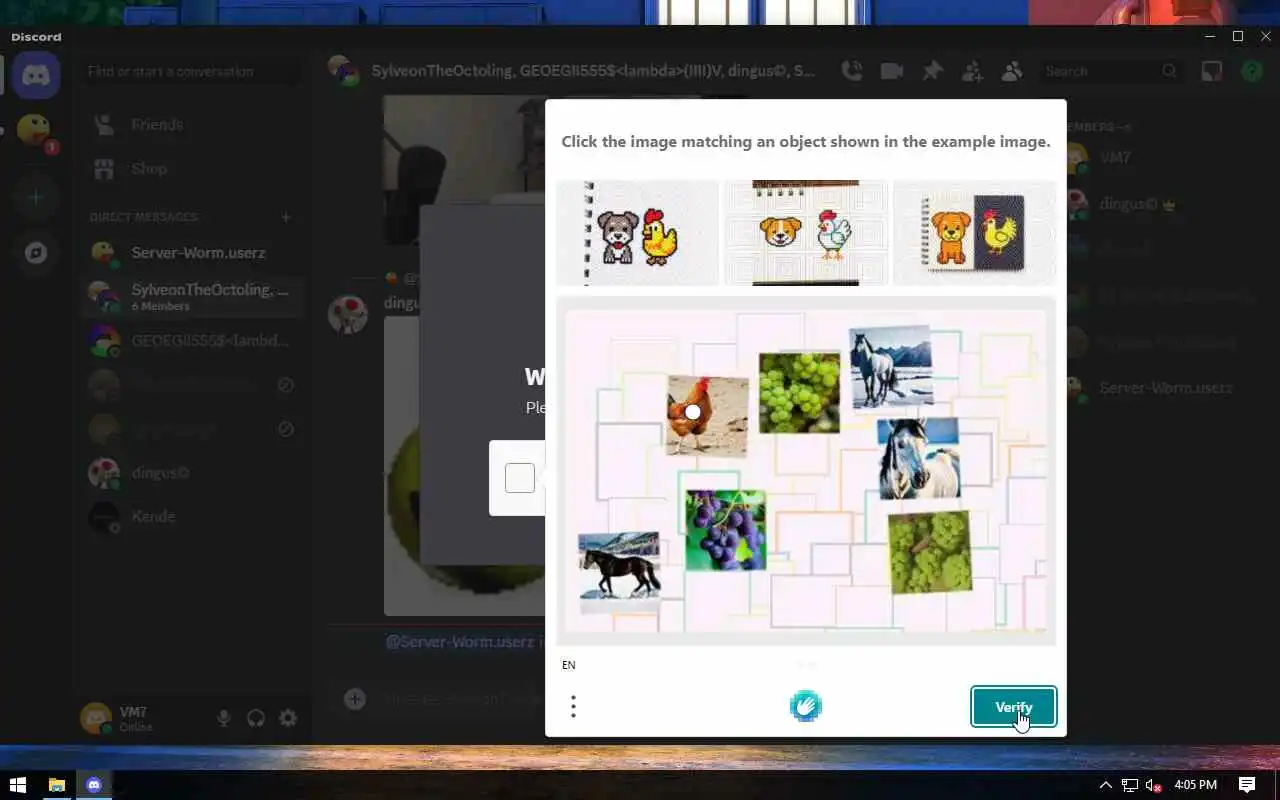Select the white horse running in snow photo
This screenshot has width=1280, height=800.
(891, 367)
